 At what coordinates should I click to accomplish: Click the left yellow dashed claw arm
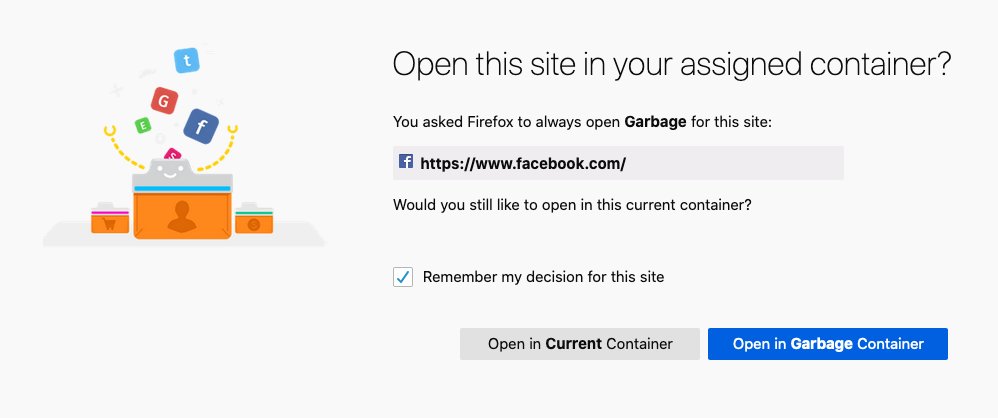122,146
